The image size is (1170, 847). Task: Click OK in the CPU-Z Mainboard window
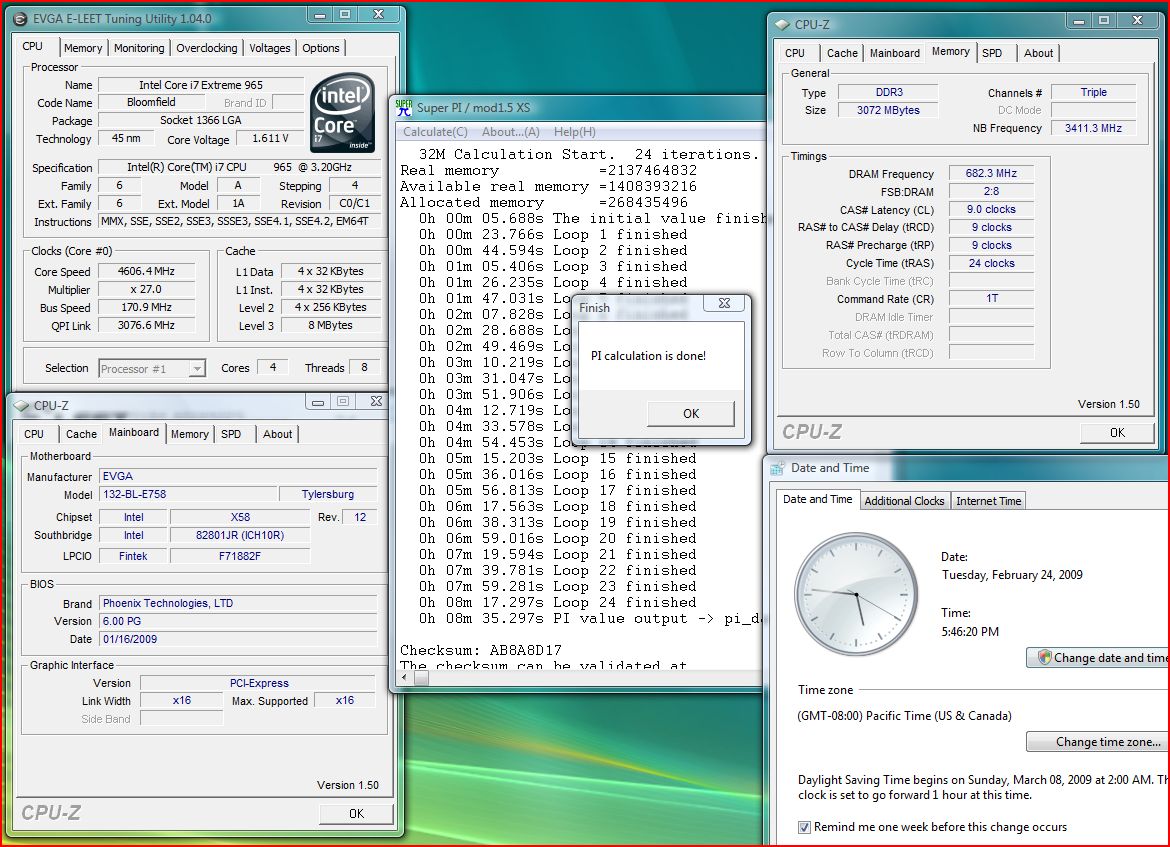(356, 813)
